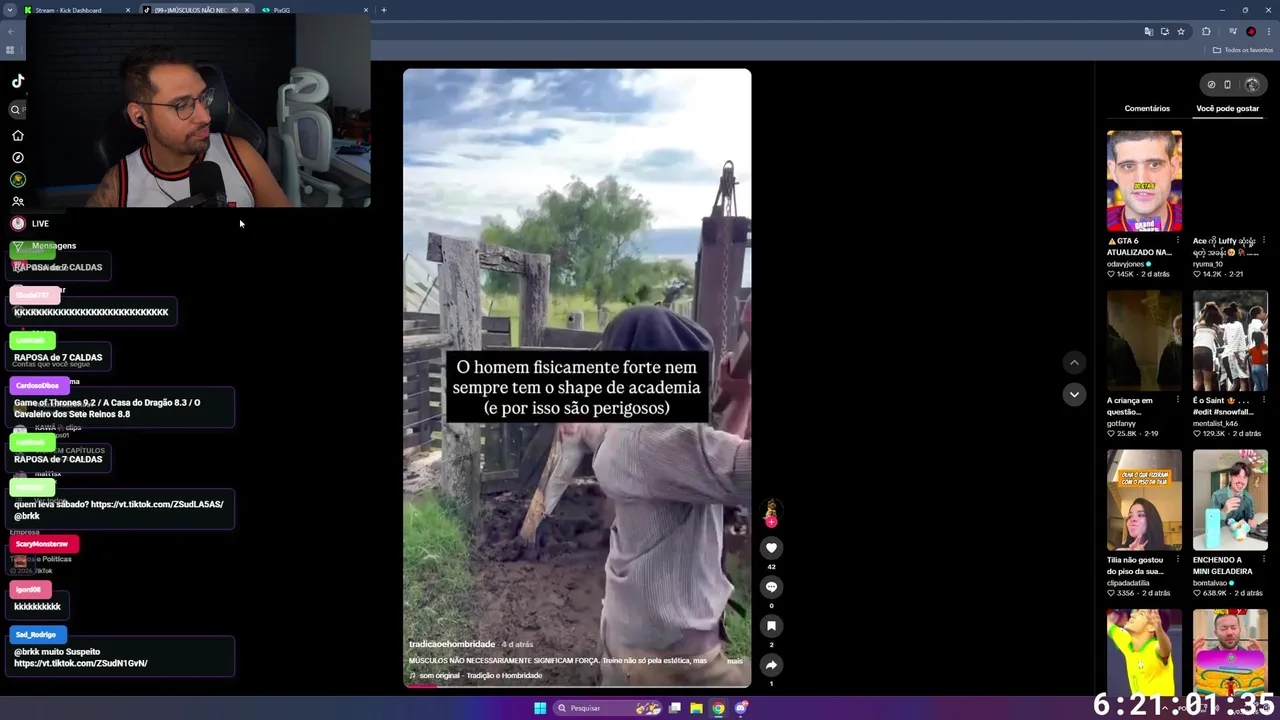Screen dimensions: 1280x720
Task: Click the video progress bar
Action: pos(577,686)
